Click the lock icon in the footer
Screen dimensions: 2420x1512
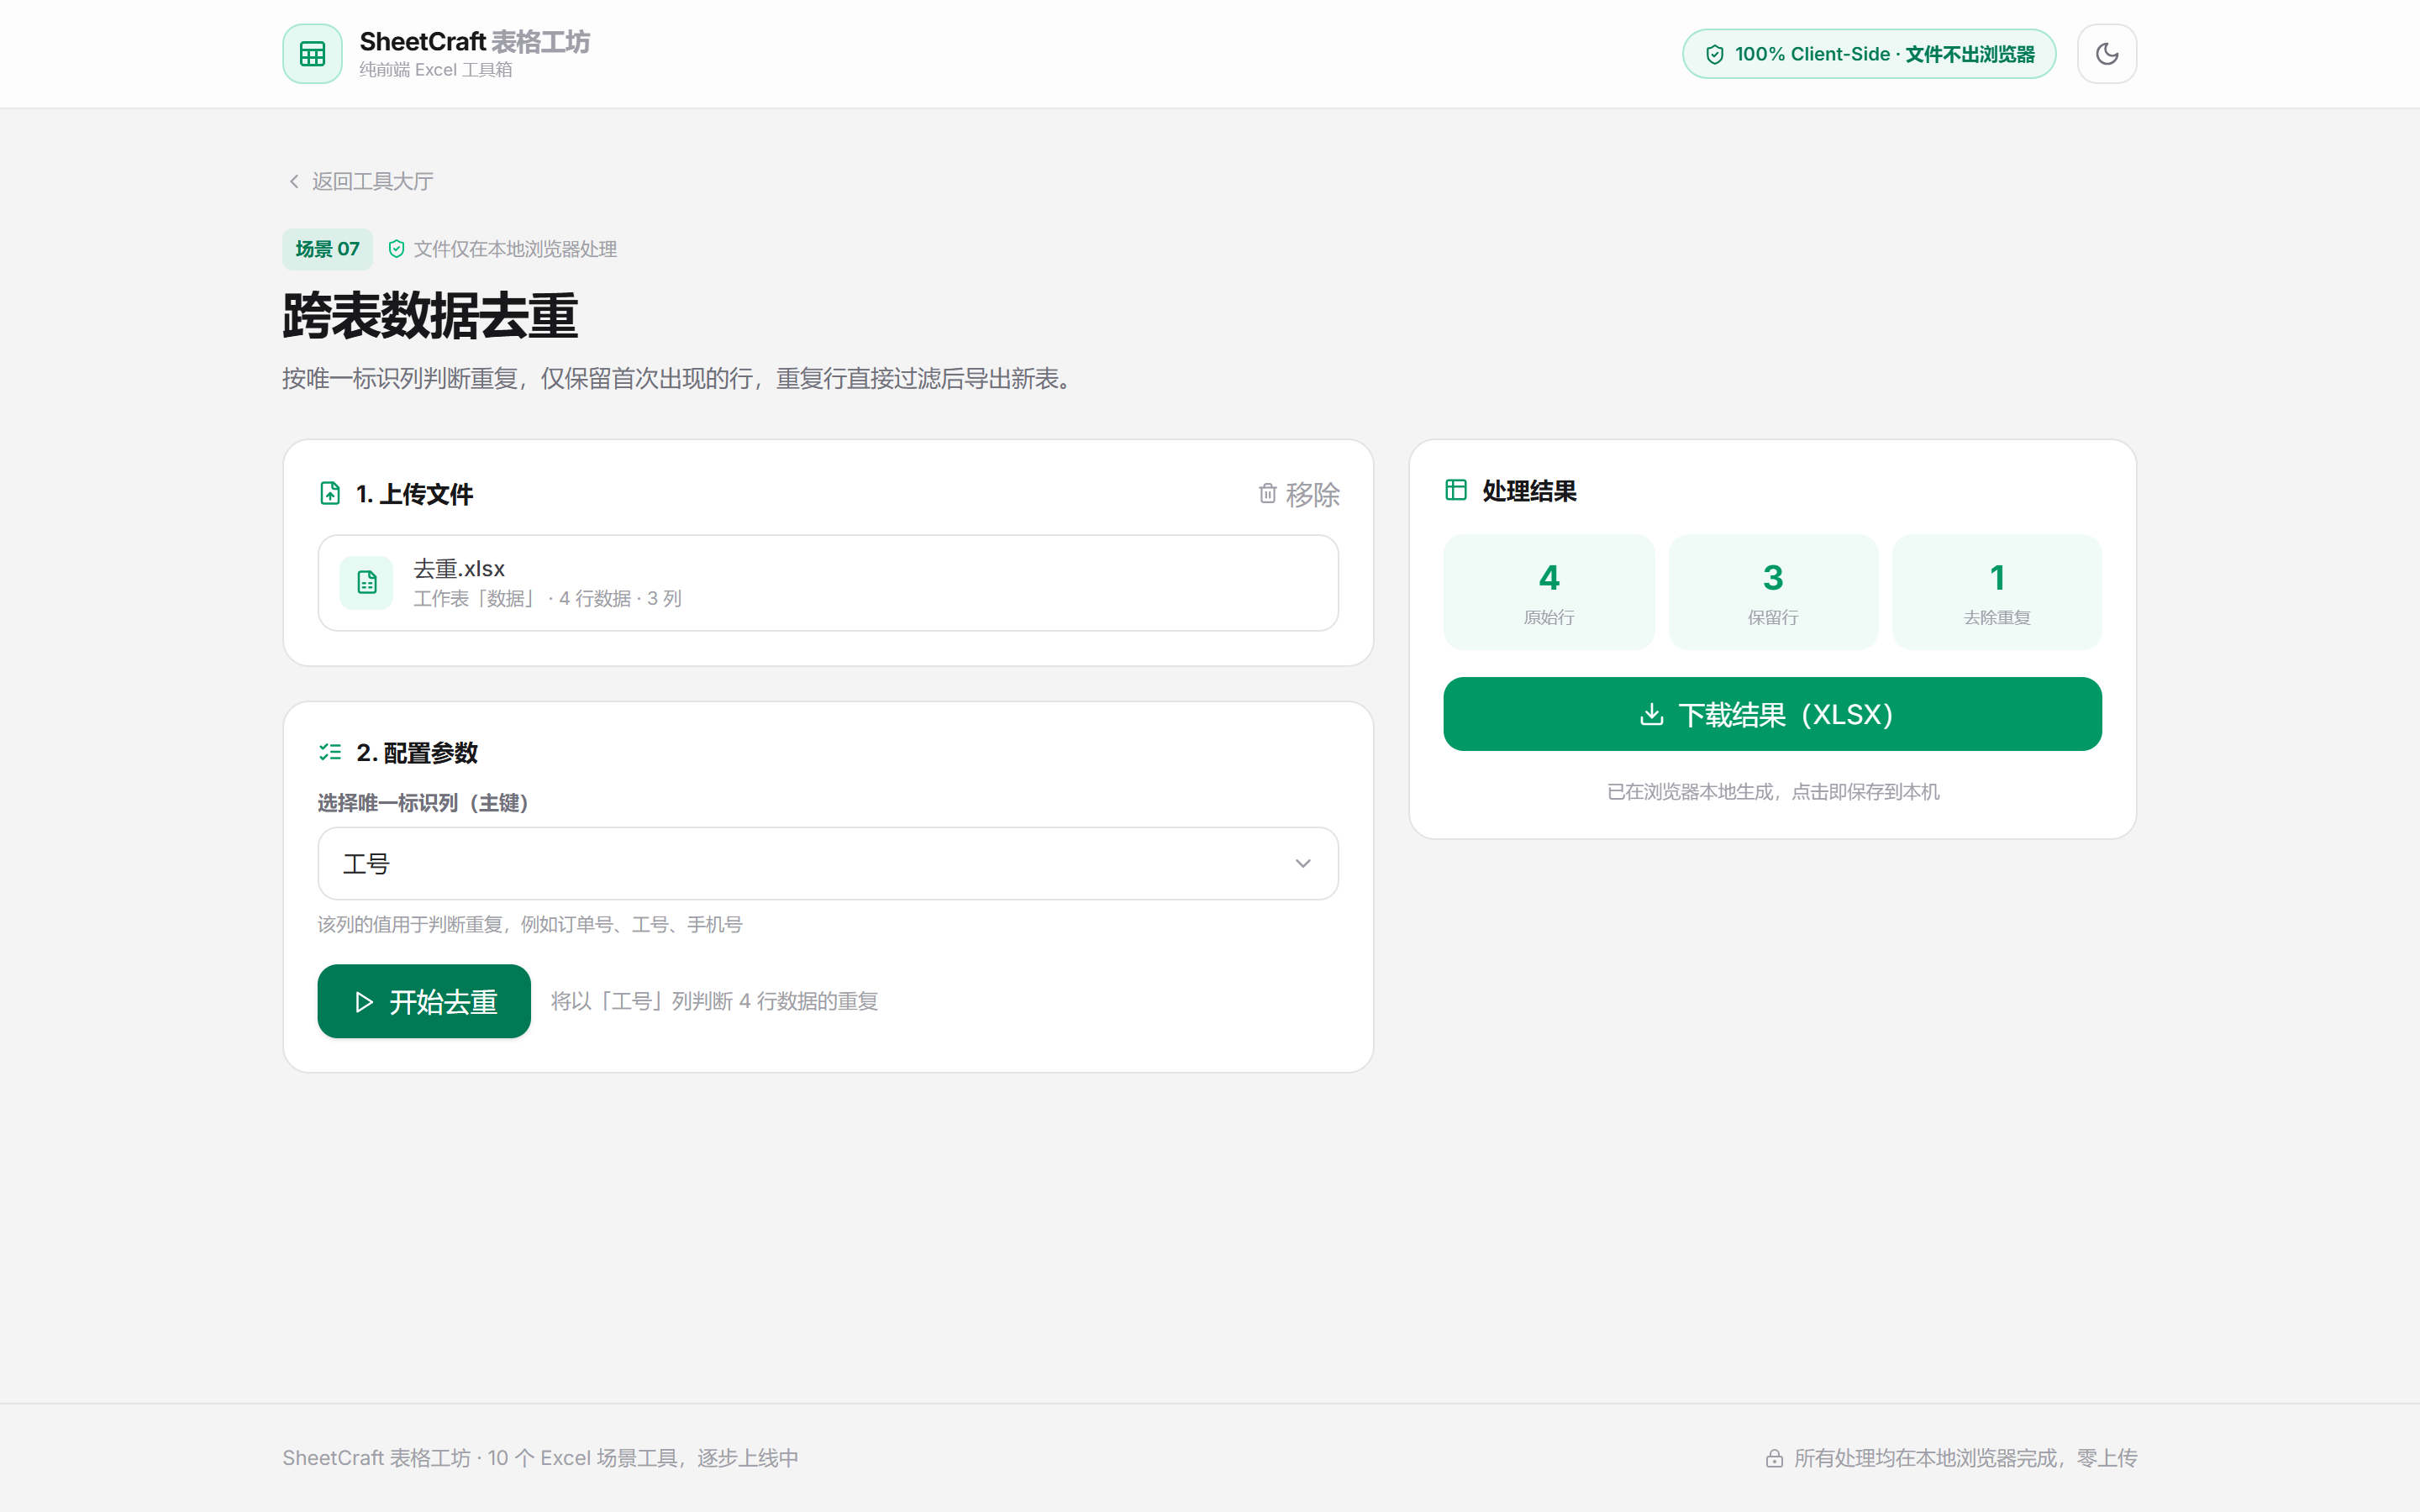pyautogui.click(x=1774, y=1458)
